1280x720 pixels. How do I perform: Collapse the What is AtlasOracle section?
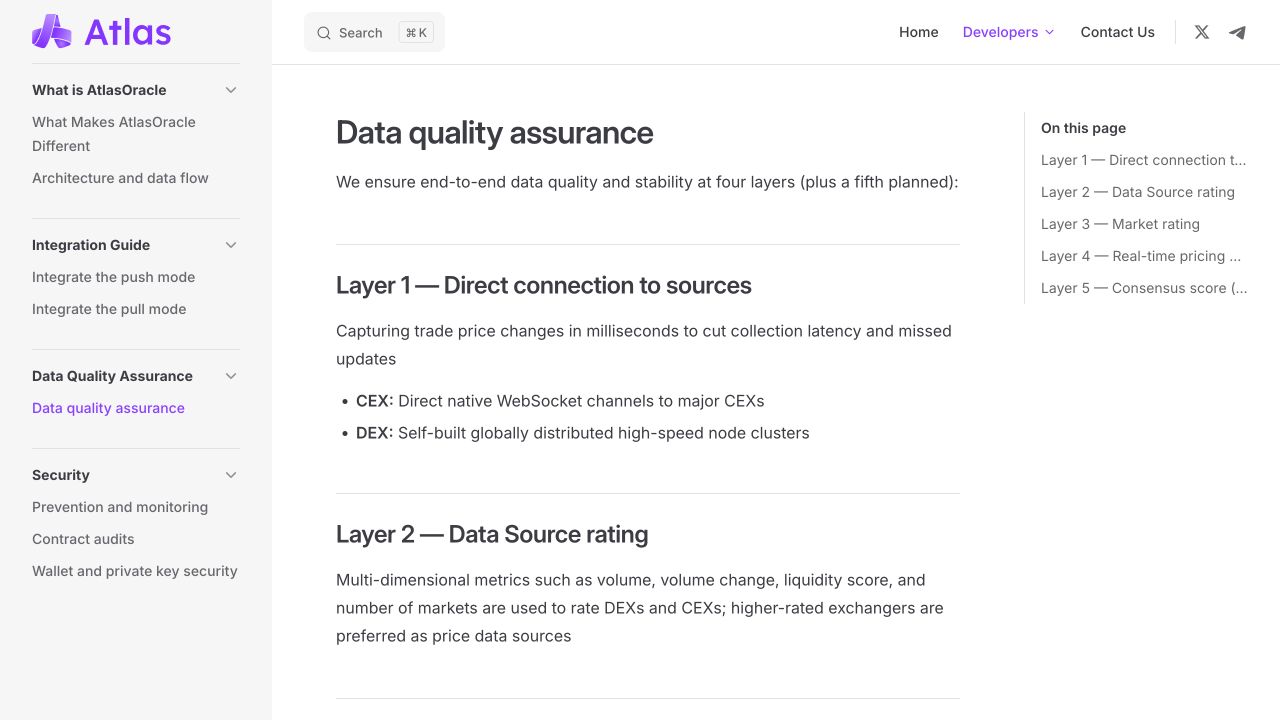[x=231, y=90]
